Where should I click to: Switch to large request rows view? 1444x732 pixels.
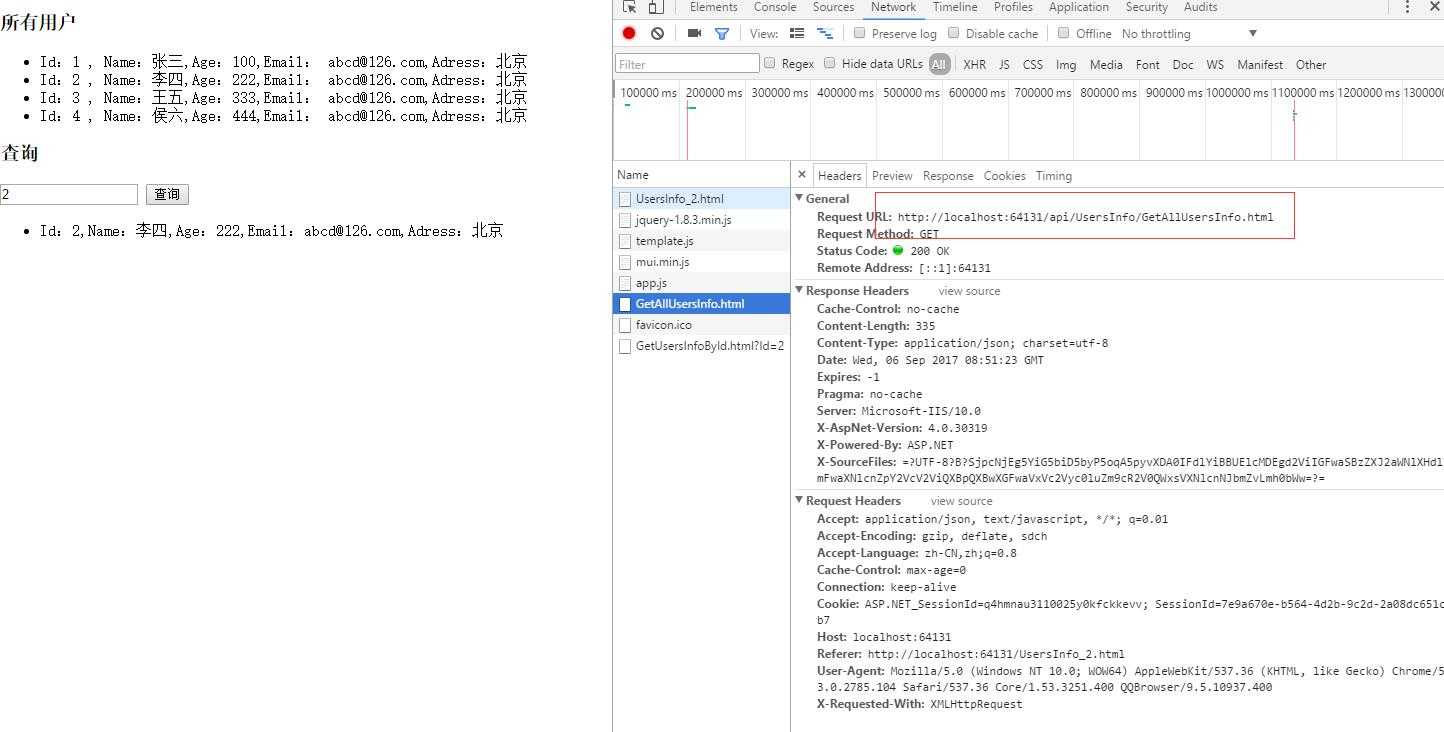coord(797,33)
